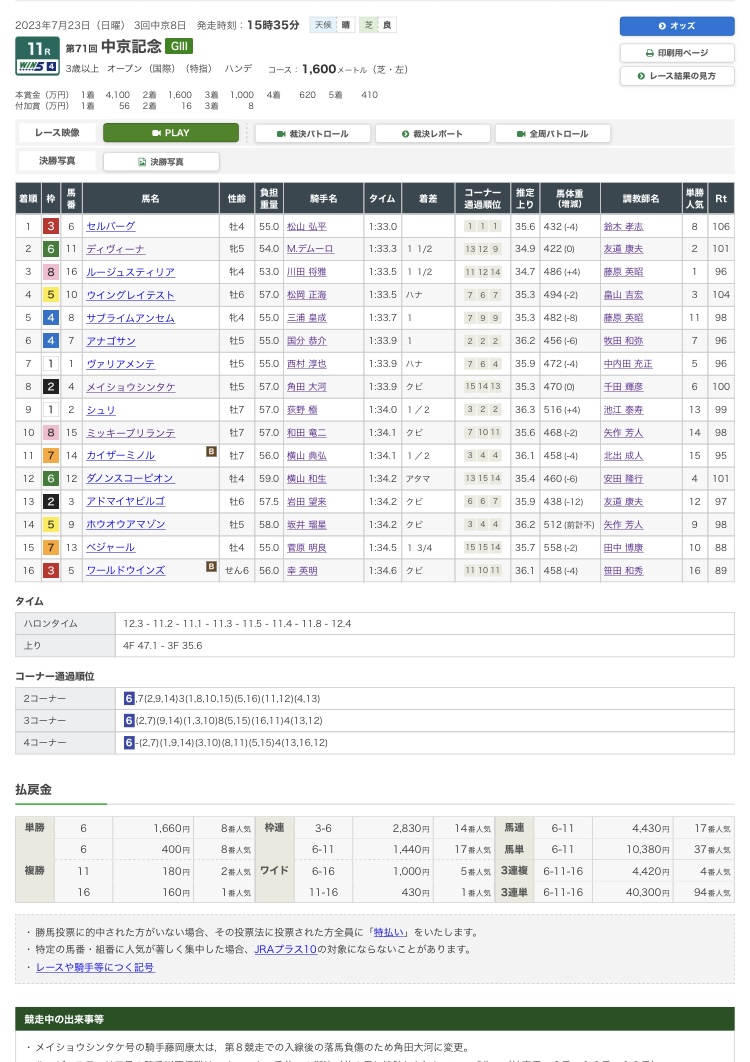Open trainer 鈴木 孝志 link
The width and height of the screenshot is (750, 1062).
pyautogui.click(x=623, y=227)
